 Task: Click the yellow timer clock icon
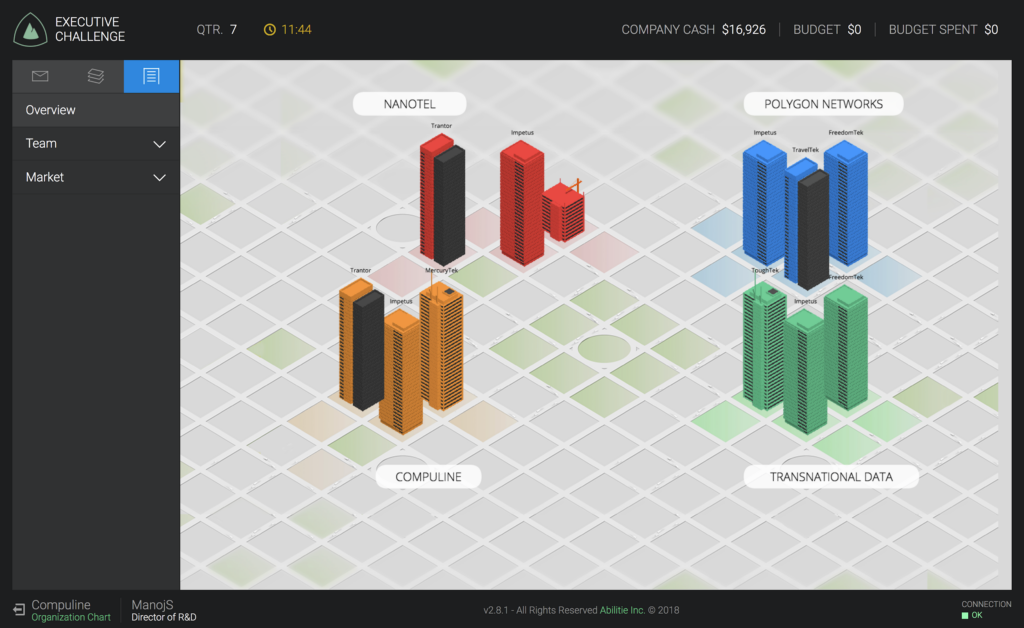coord(270,30)
